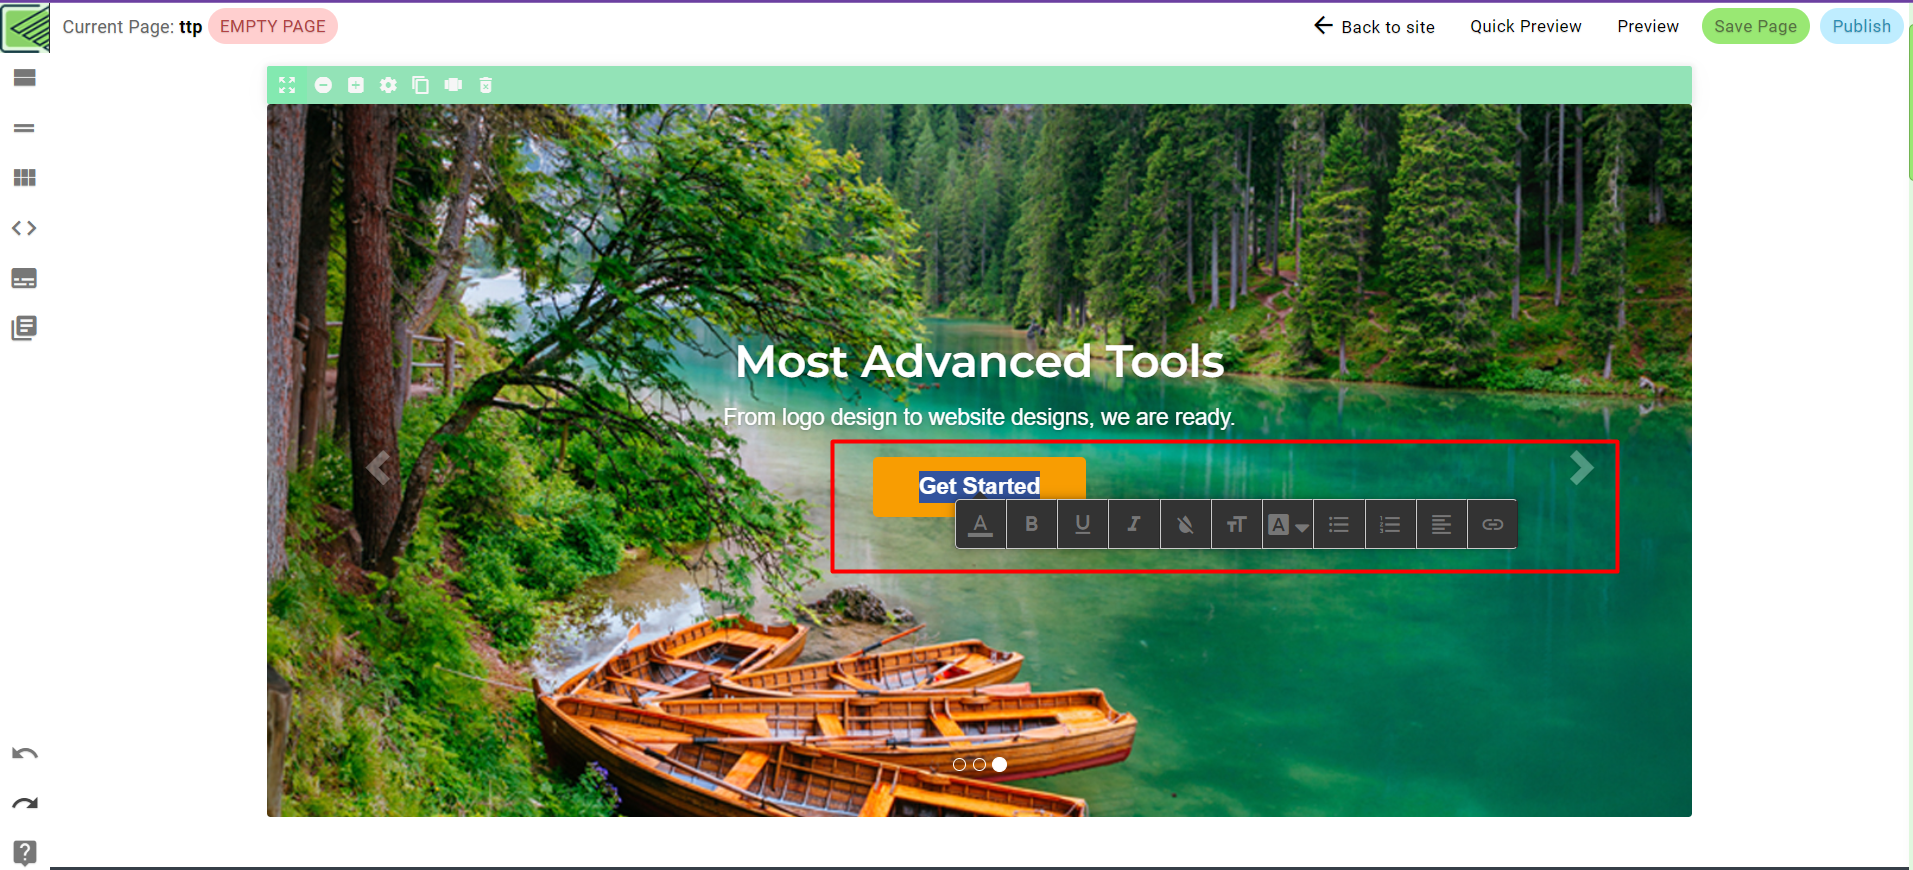Redo the last change
Viewport: 1913px width, 870px height.
click(24, 803)
